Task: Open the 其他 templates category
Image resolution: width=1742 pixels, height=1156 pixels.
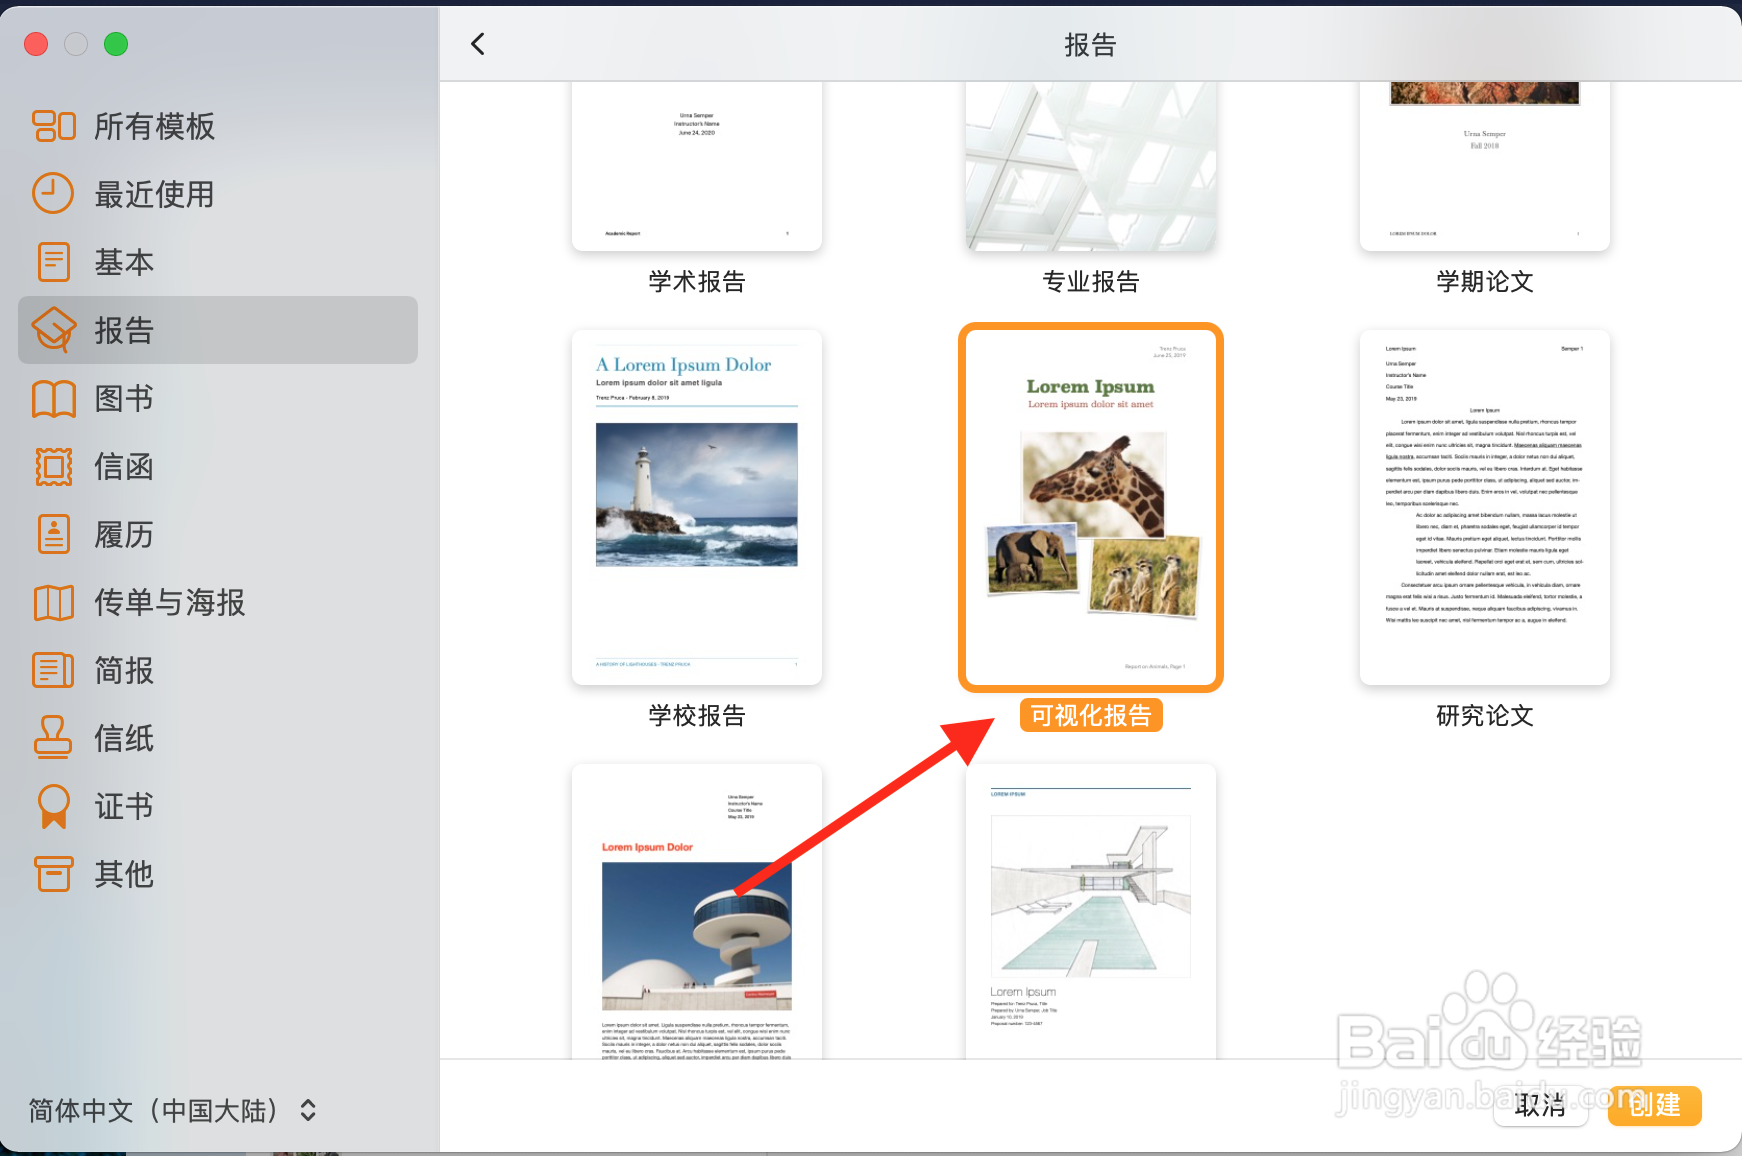Action: (54, 874)
